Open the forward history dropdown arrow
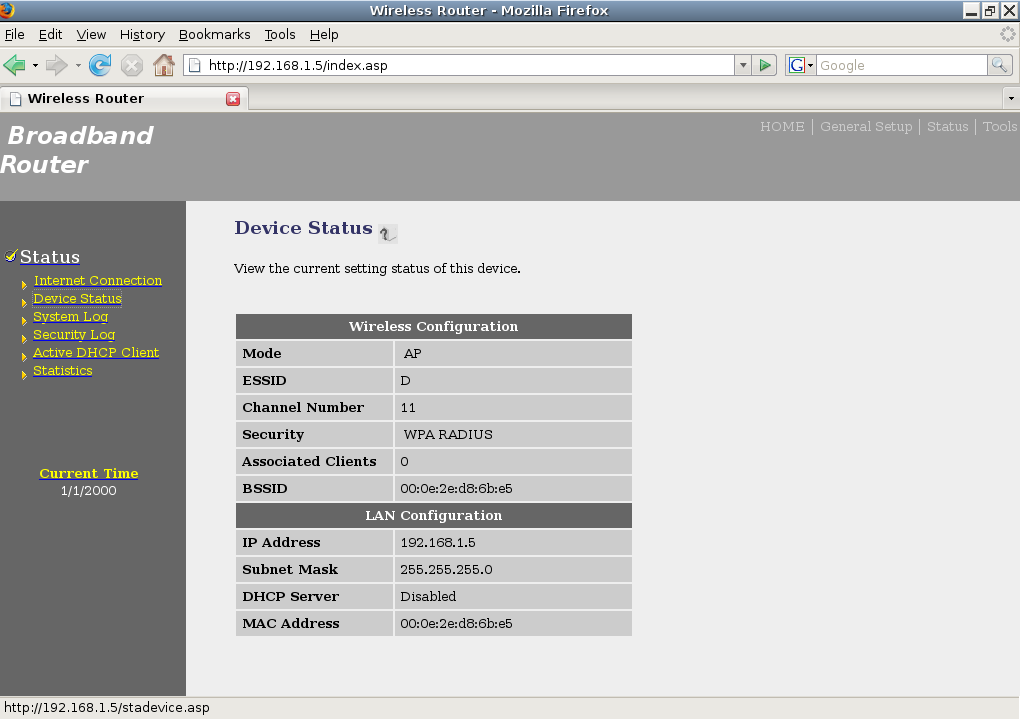 [78, 65]
